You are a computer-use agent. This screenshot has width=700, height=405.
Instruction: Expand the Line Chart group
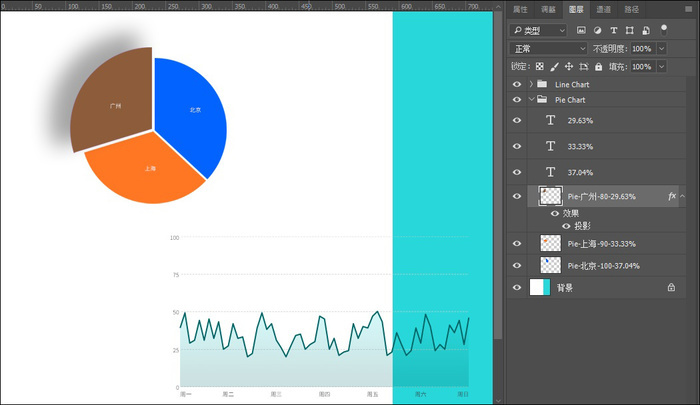tap(531, 84)
